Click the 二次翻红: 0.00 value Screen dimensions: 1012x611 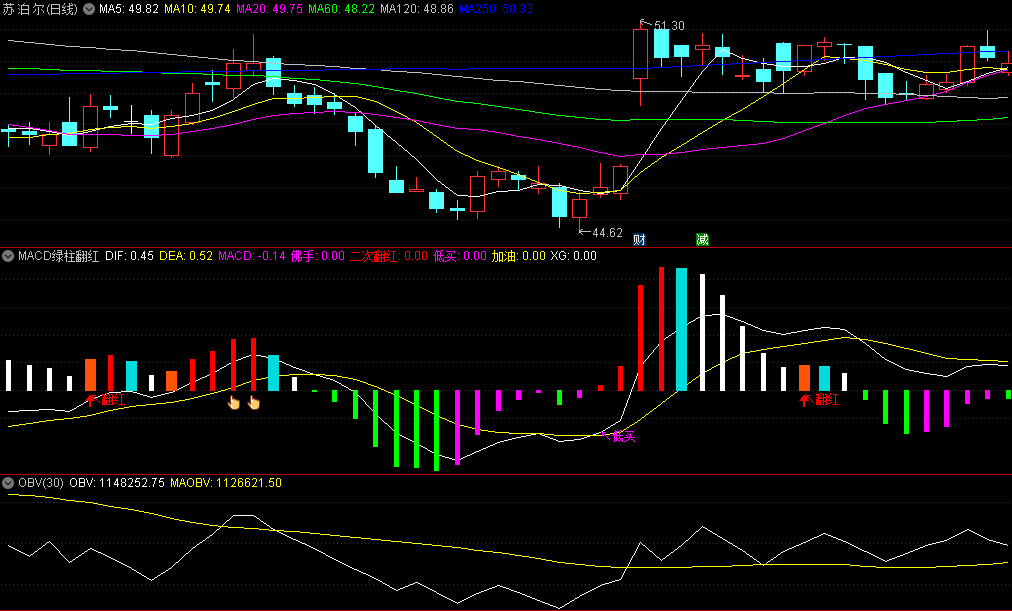[x=389, y=256]
